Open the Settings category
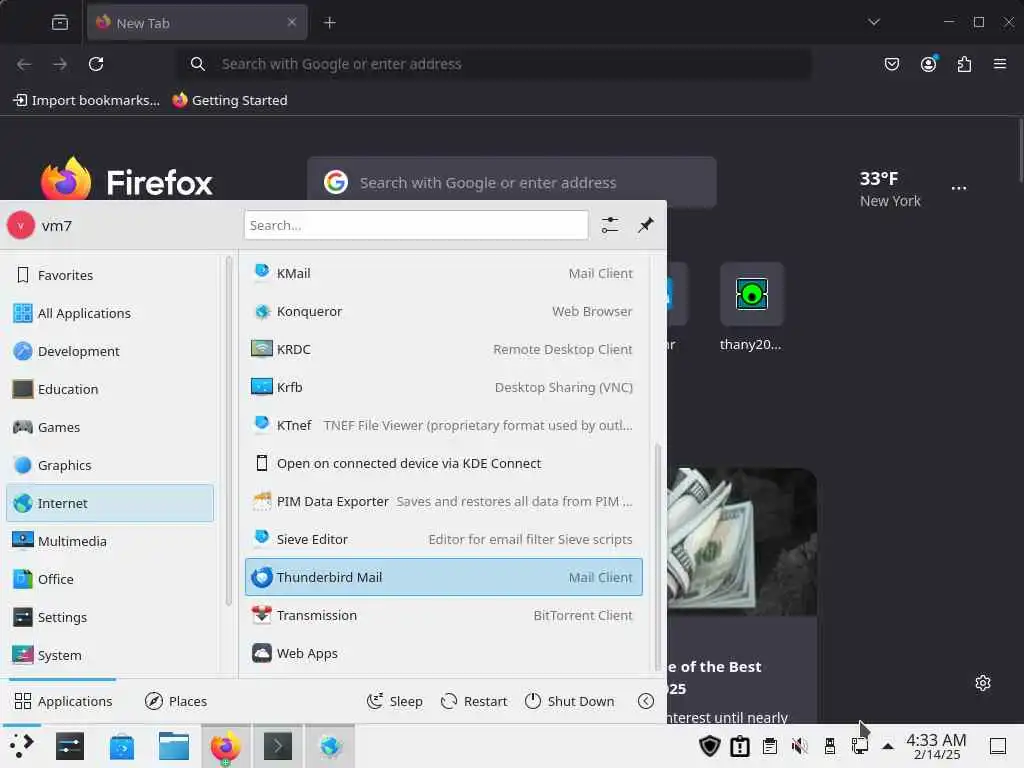The height and width of the screenshot is (768, 1024). coord(110,617)
